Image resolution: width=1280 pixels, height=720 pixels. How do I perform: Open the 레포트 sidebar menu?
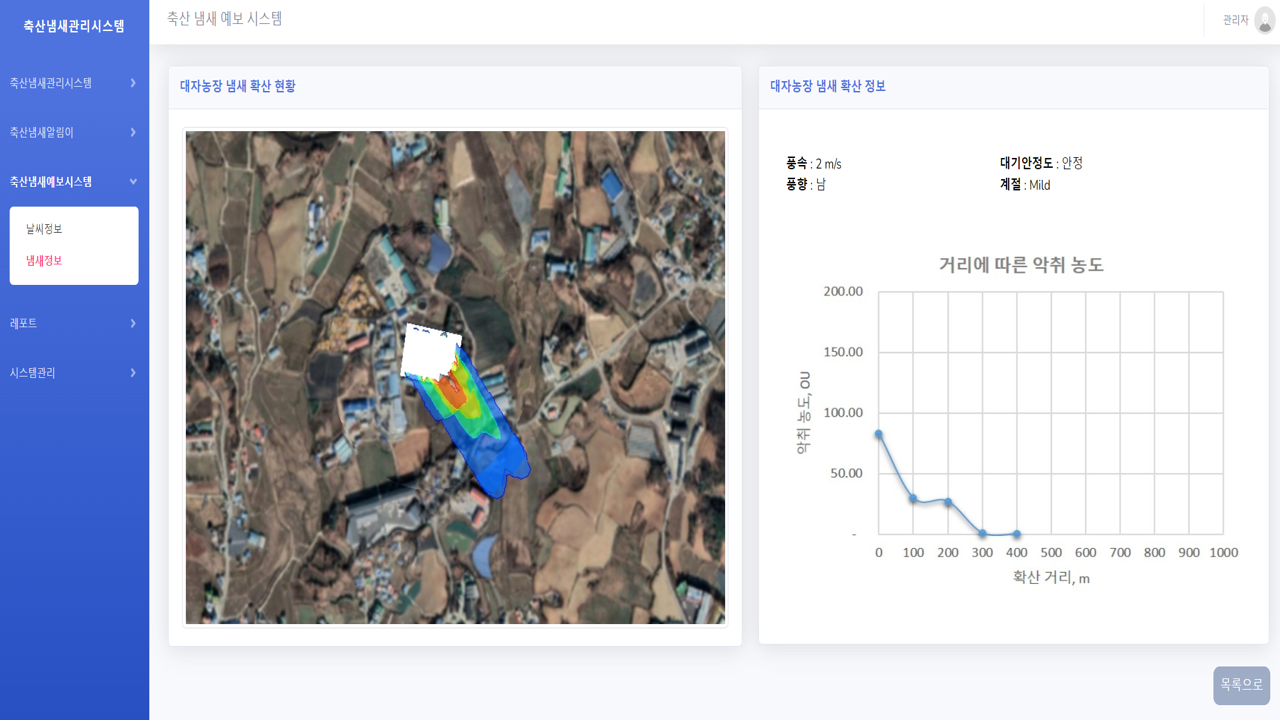24,323
